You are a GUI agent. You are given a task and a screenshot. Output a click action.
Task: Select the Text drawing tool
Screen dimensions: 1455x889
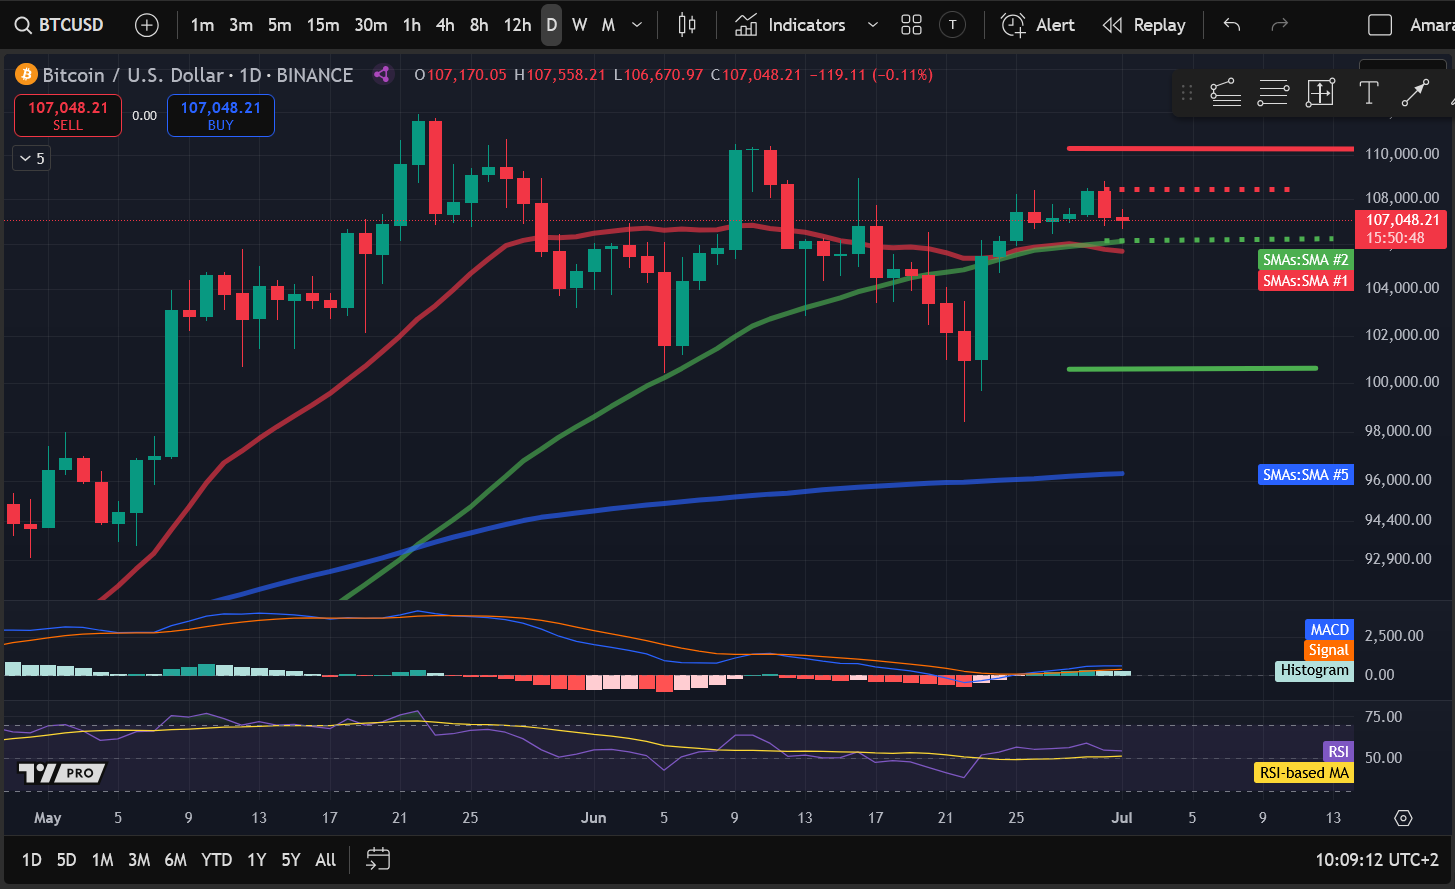[x=1368, y=93]
